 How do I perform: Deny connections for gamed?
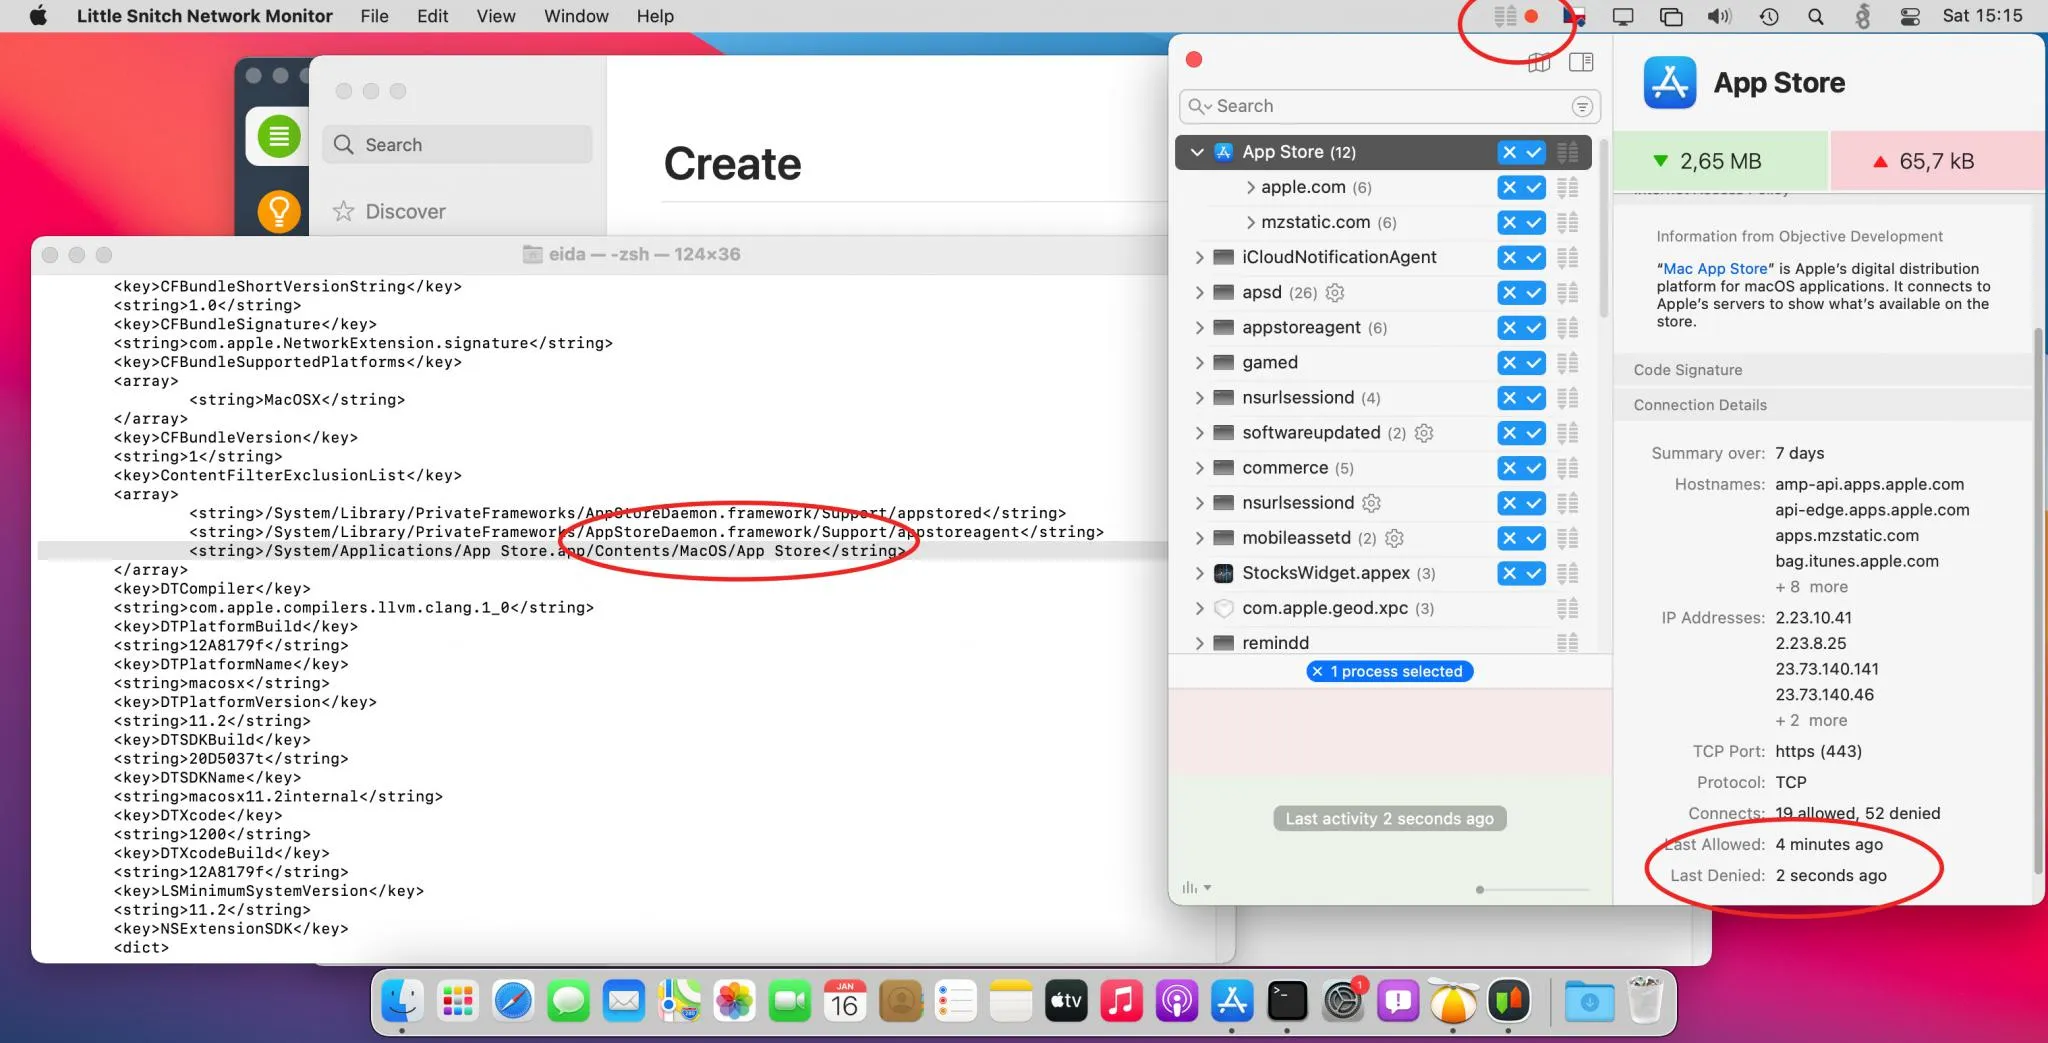coord(1509,363)
